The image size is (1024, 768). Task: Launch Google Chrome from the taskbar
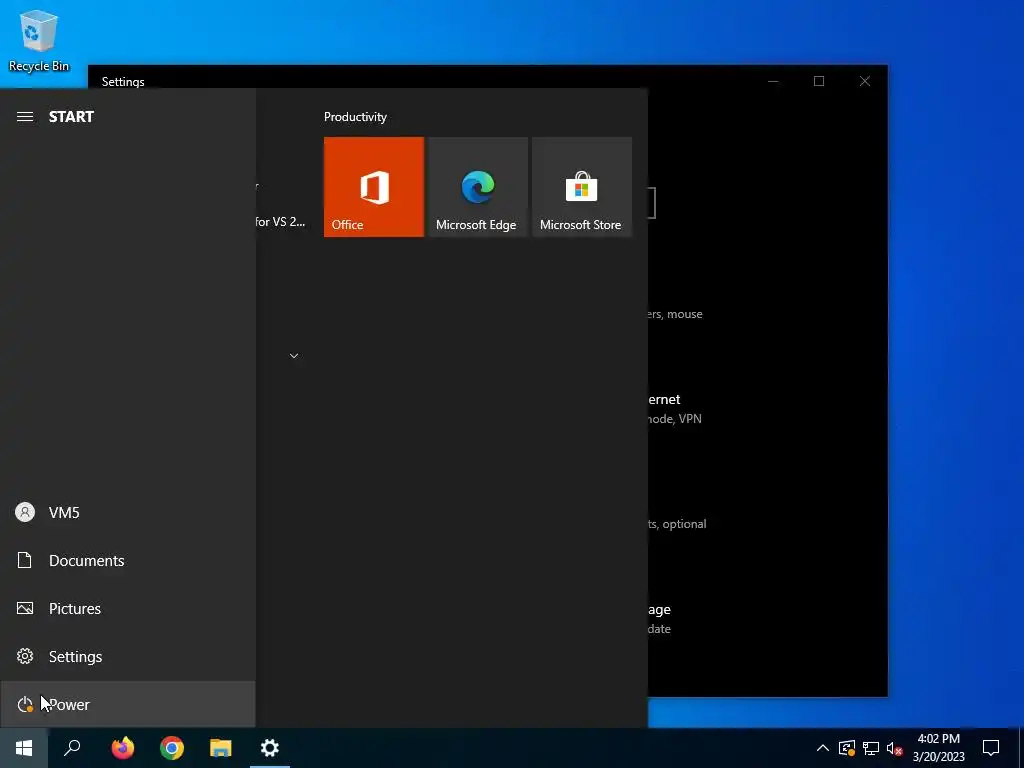click(172, 748)
